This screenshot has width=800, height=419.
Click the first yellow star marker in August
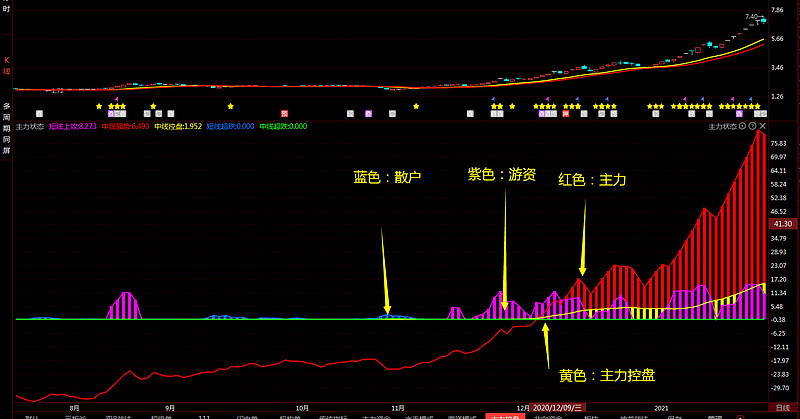(99, 106)
